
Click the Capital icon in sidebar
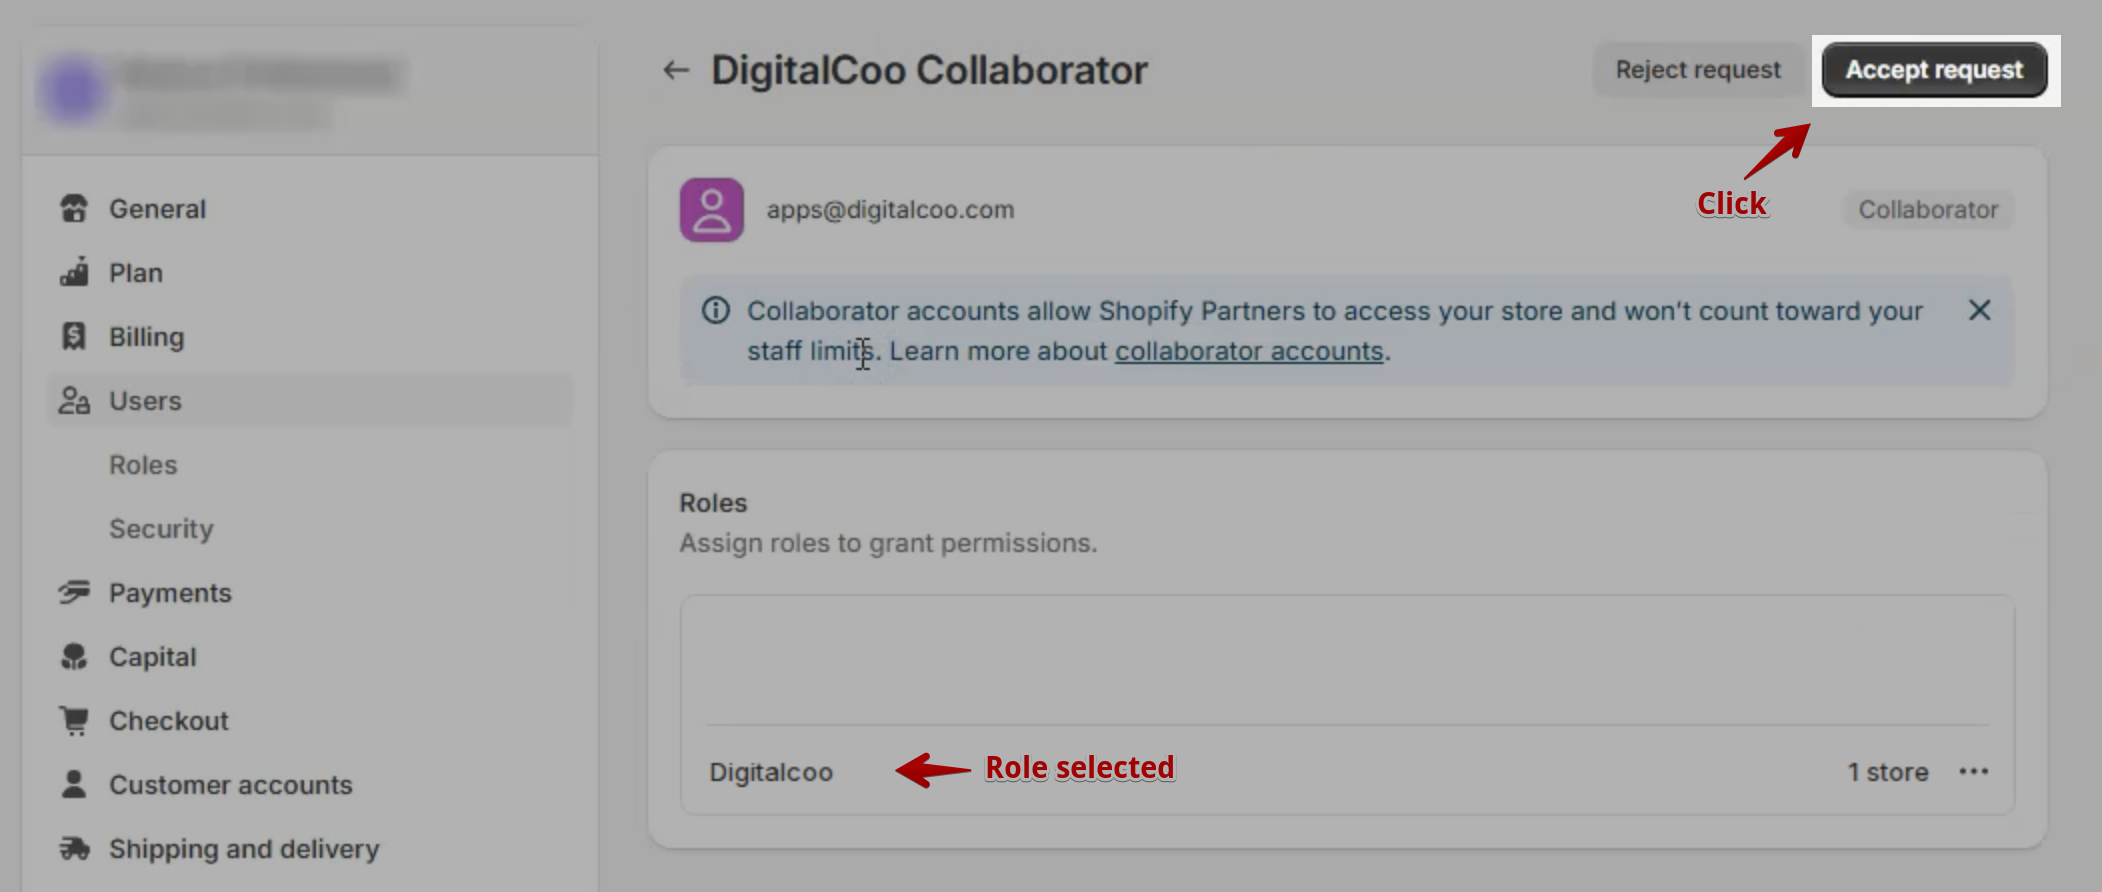click(74, 656)
